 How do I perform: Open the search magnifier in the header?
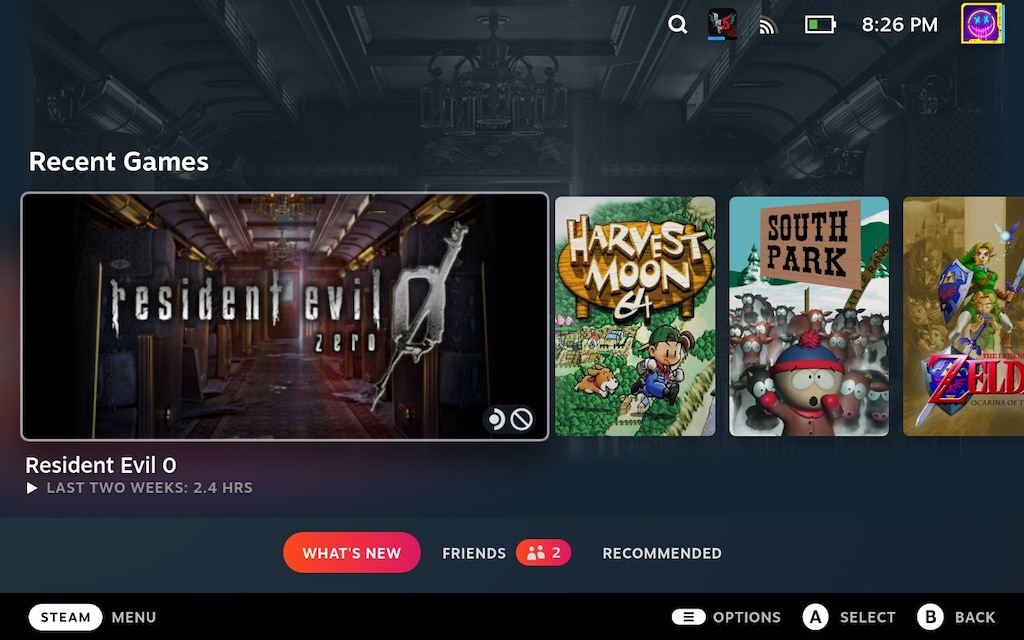pyautogui.click(x=678, y=25)
